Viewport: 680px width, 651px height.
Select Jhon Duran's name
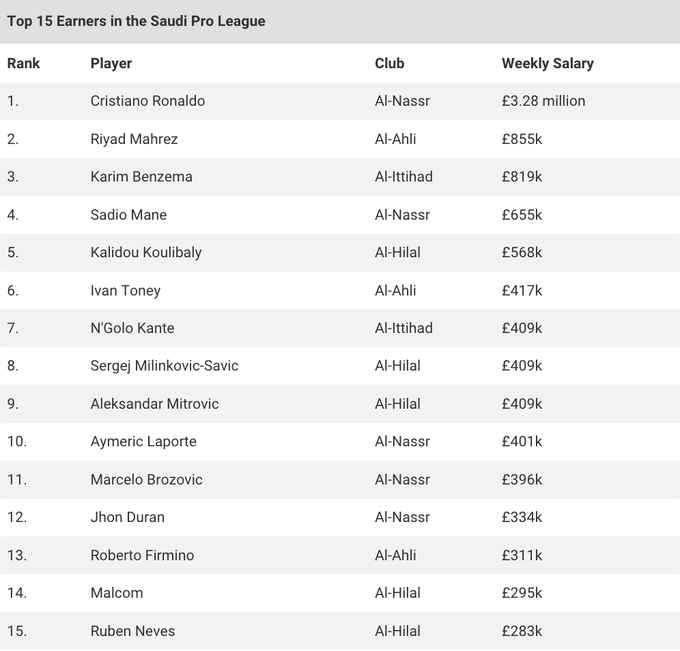point(127,517)
